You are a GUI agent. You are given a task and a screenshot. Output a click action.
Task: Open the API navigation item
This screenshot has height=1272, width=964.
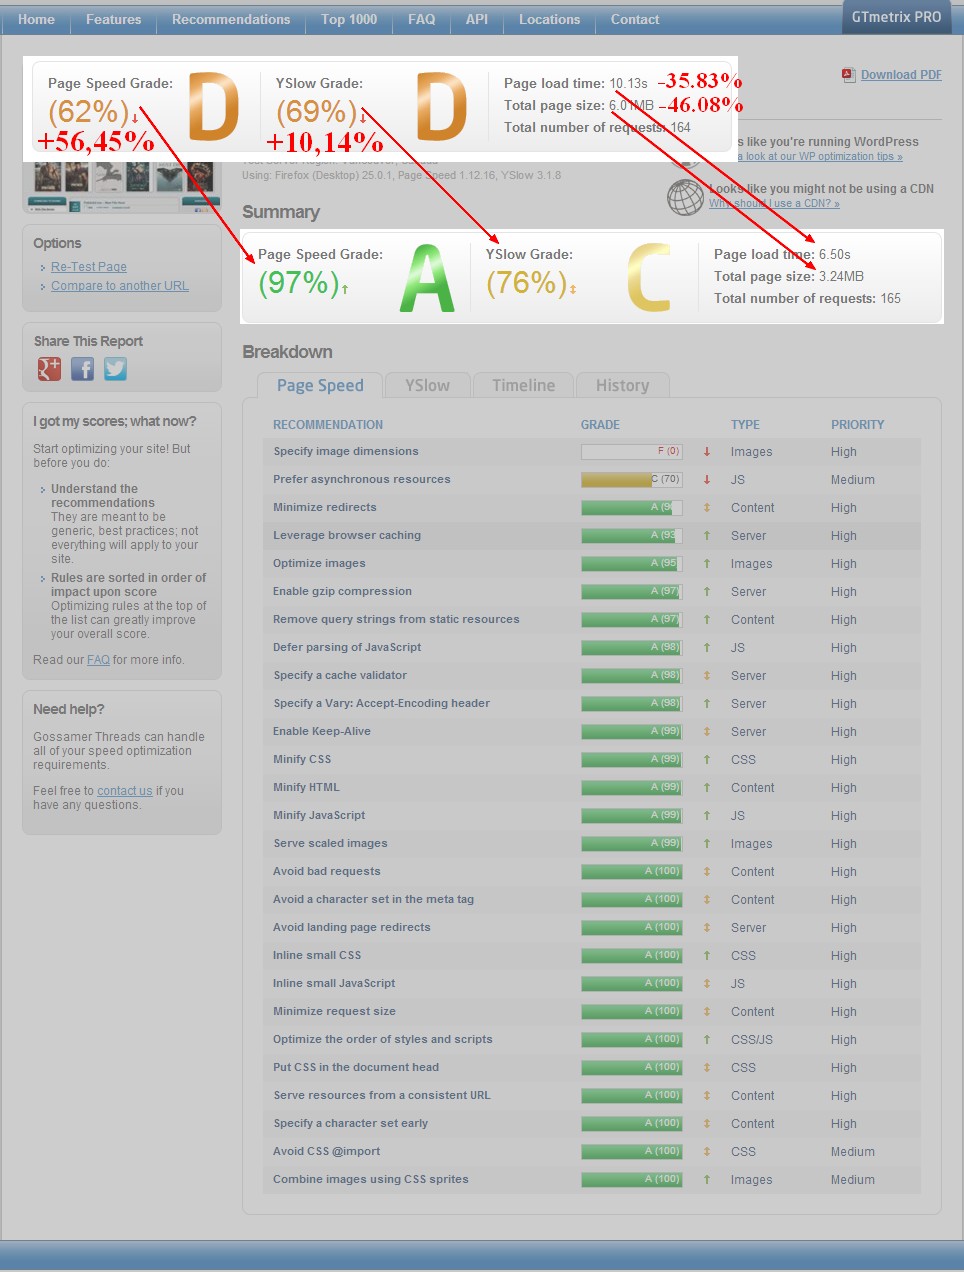pos(477,19)
